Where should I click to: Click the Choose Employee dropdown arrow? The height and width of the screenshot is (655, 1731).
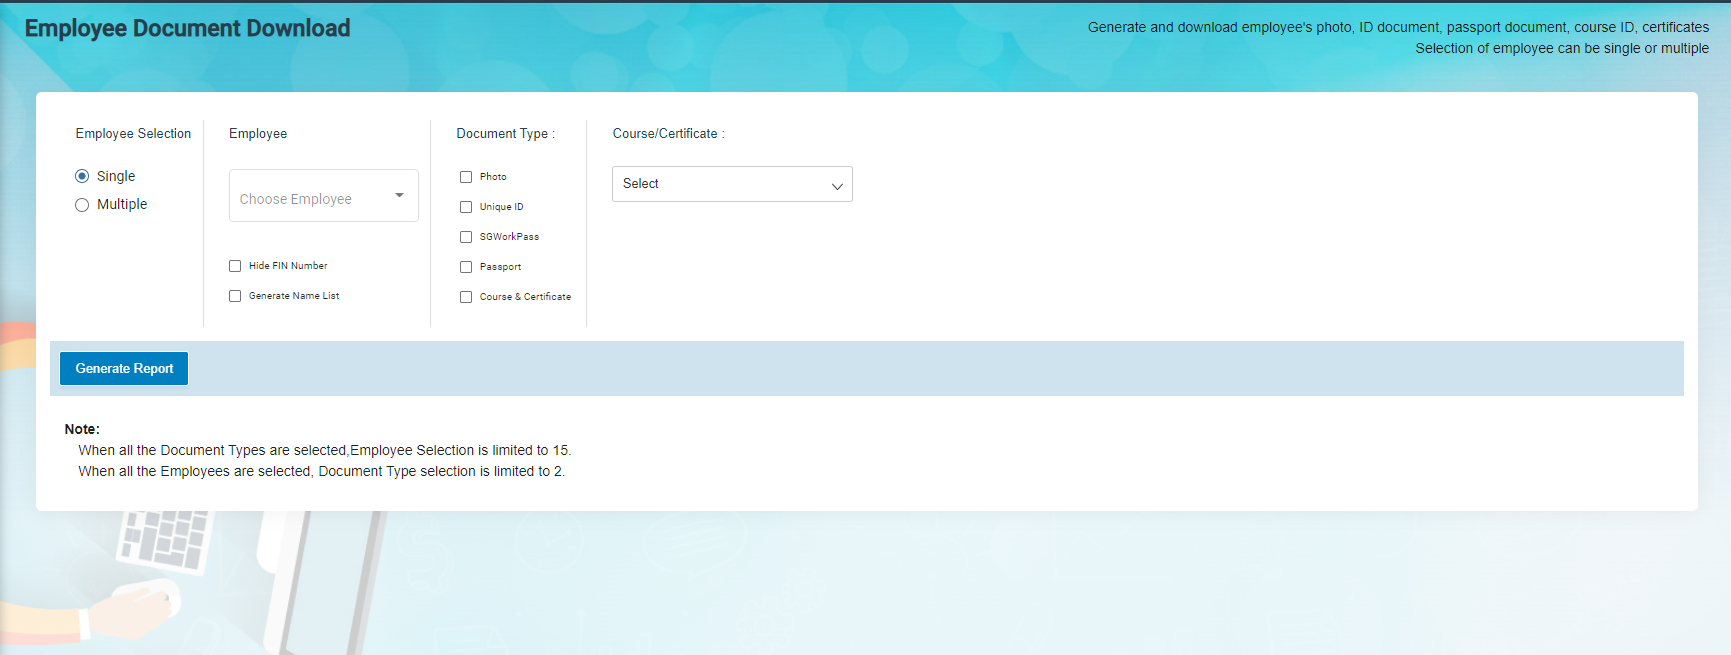click(399, 195)
